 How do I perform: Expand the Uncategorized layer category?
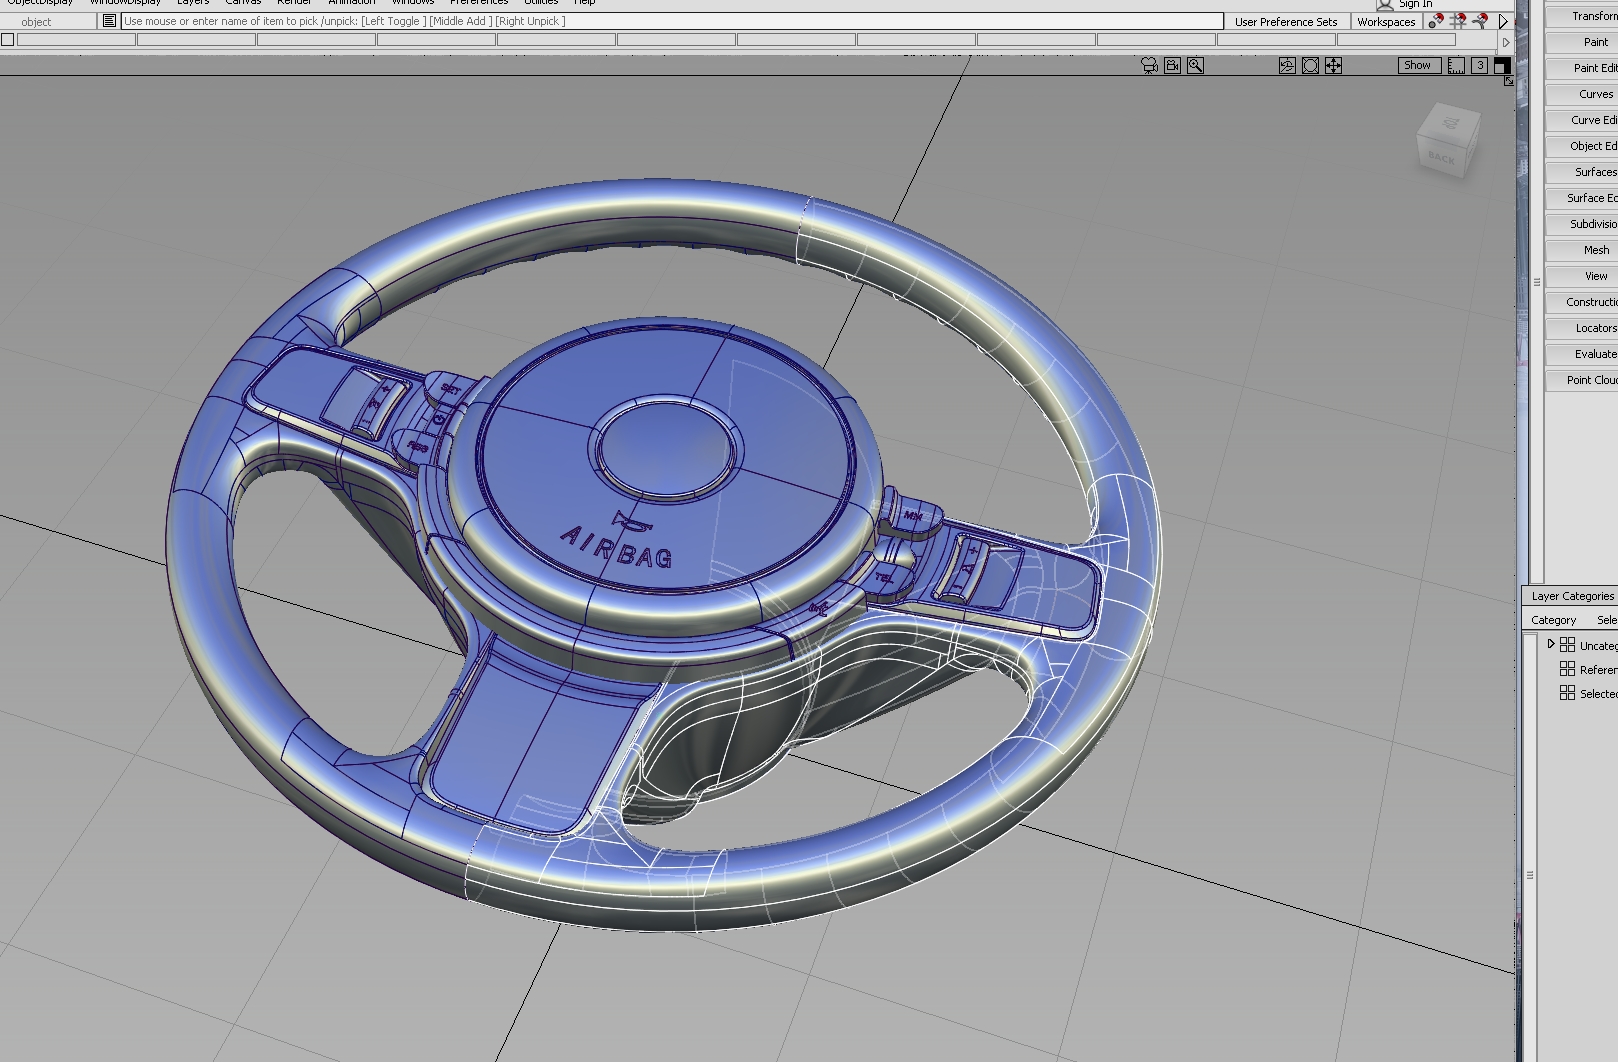(1552, 645)
